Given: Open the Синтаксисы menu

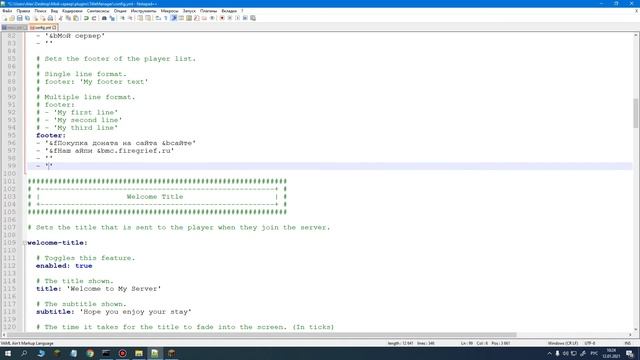Looking at the screenshot, I should tap(98, 11).
